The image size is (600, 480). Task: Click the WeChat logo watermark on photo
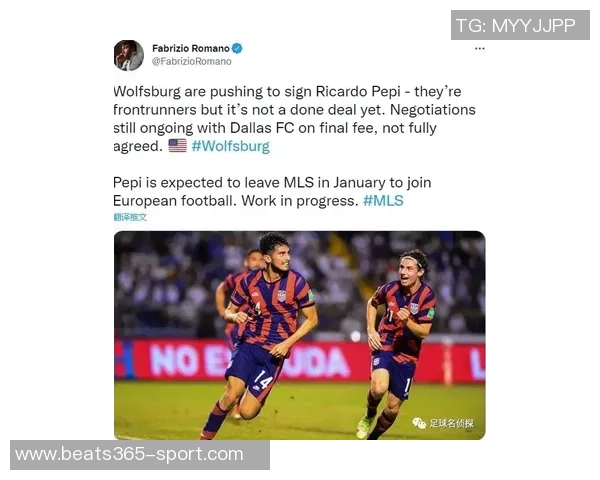(x=419, y=423)
